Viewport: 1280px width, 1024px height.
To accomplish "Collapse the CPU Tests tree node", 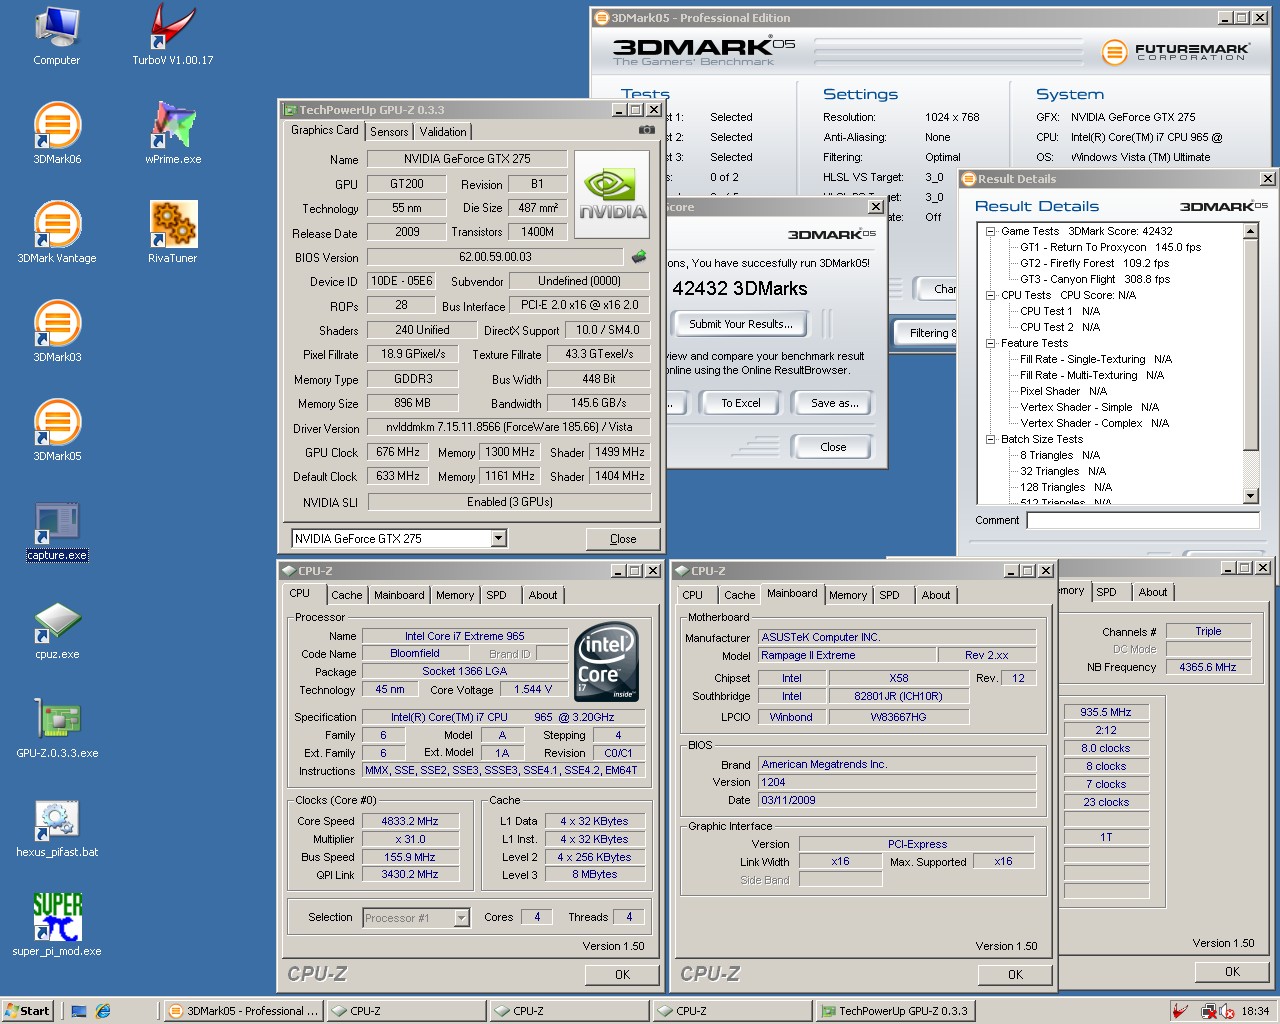I will point(990,295).
